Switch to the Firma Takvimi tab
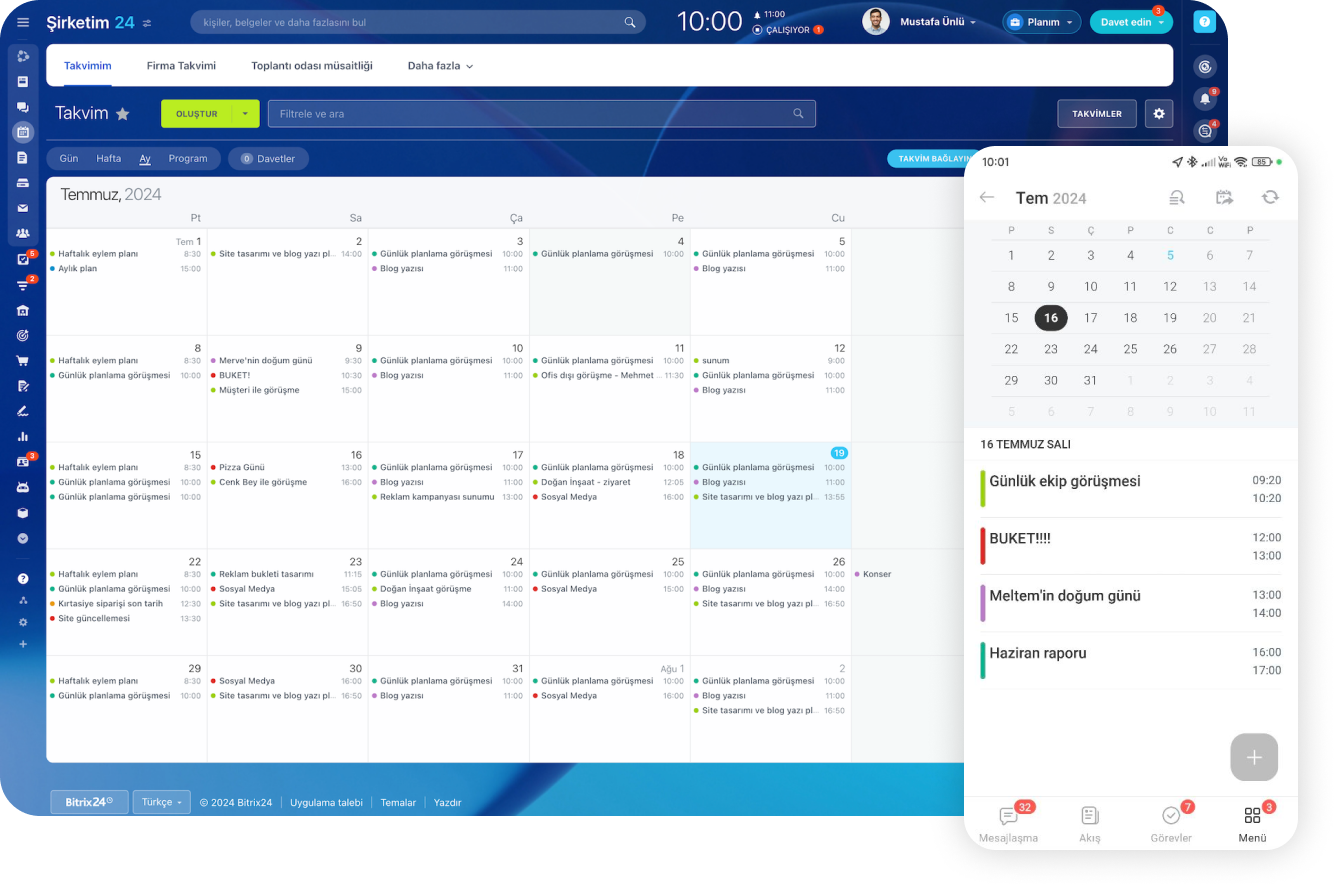The width and height of the screenshot is (1340, 894). 181,66
